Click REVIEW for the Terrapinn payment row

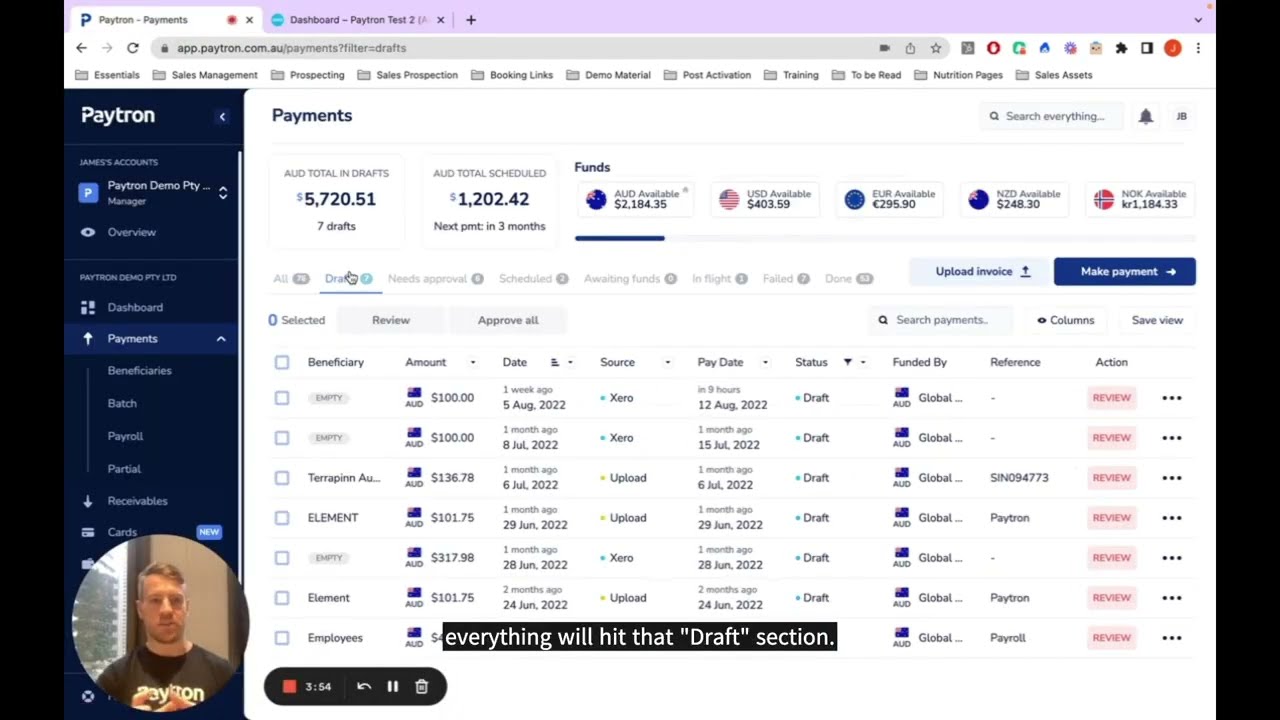(x=1111, y=478)
